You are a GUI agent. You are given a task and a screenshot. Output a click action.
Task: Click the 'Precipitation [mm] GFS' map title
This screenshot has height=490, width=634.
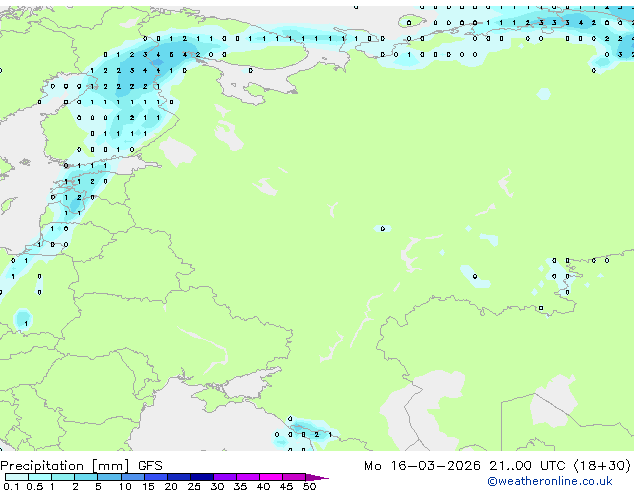(81, 466)
